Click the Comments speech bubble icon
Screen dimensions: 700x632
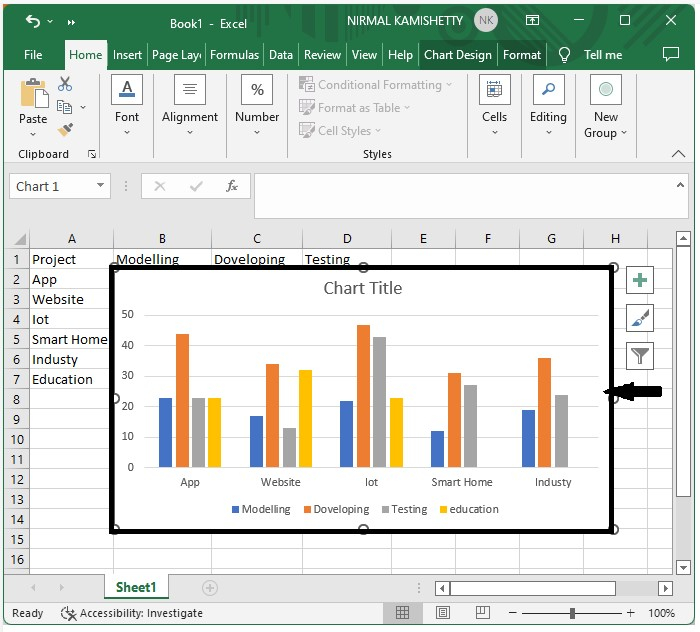click(x=672, y=55)
